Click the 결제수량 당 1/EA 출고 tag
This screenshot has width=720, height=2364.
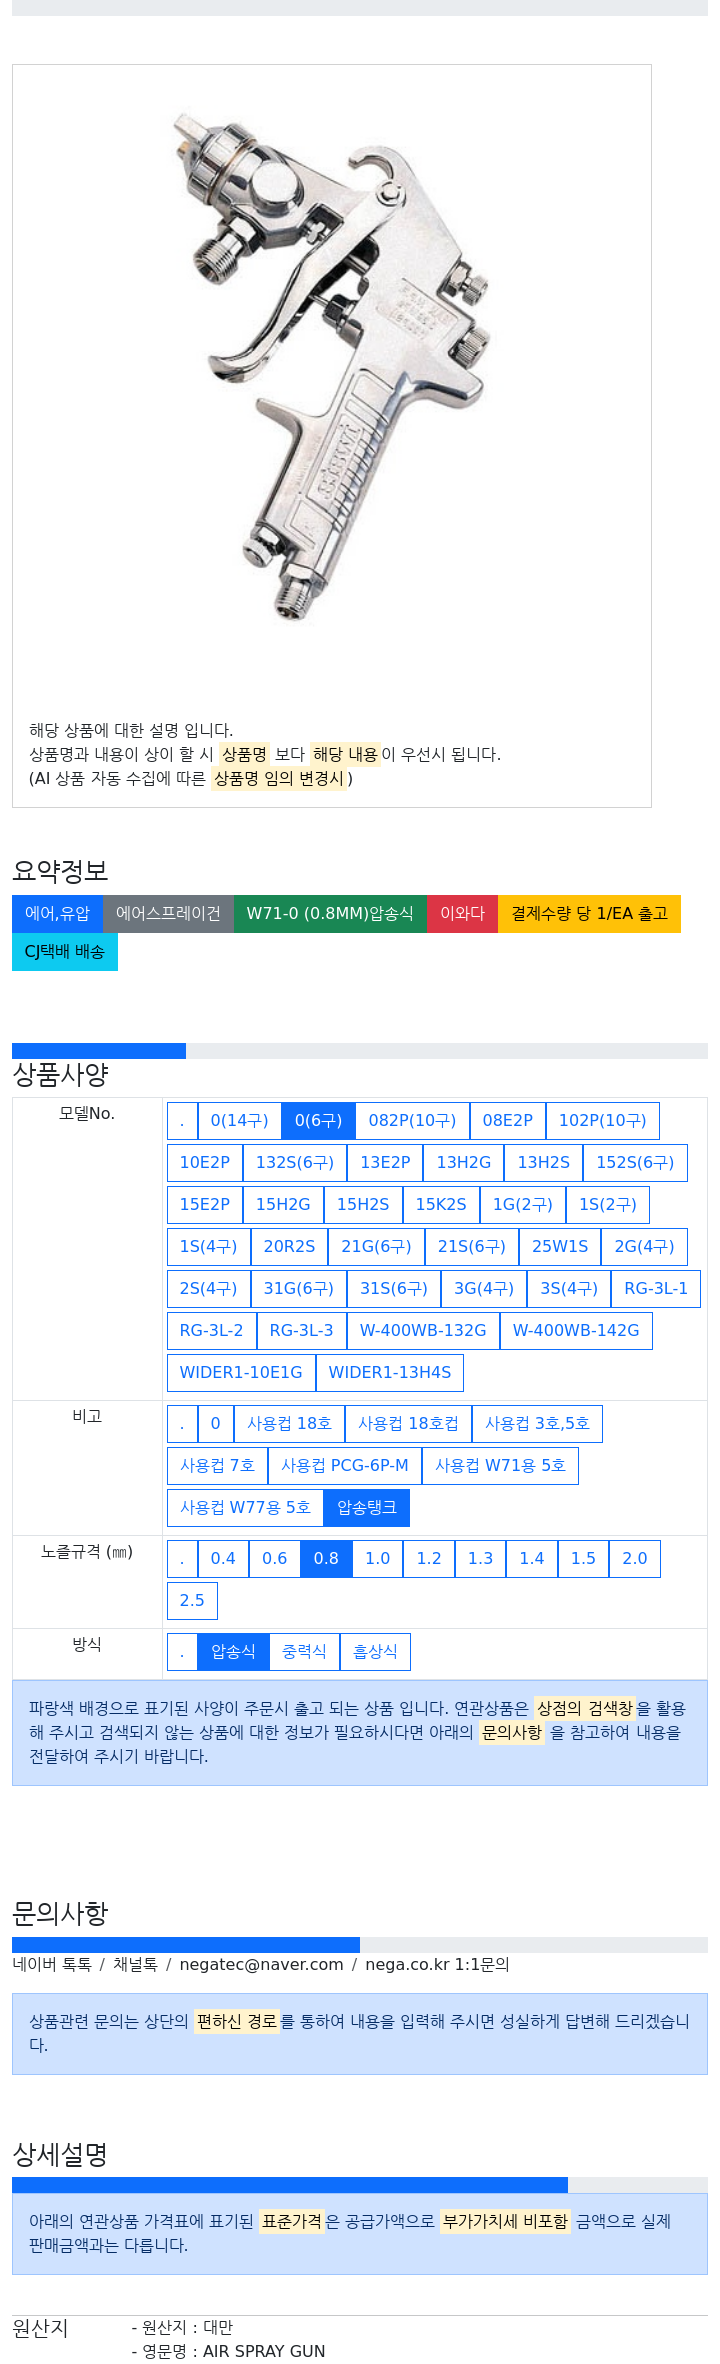pyautogui.click(x=589, y=914)
